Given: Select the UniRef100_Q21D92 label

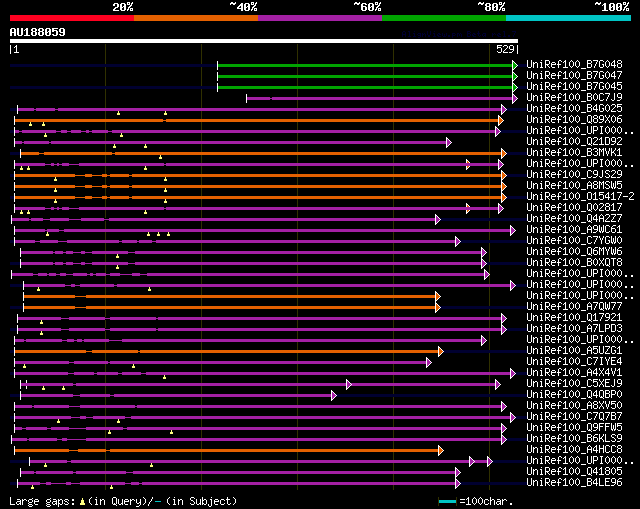Looking at the screenshot, I should click(x=574, y=142).
